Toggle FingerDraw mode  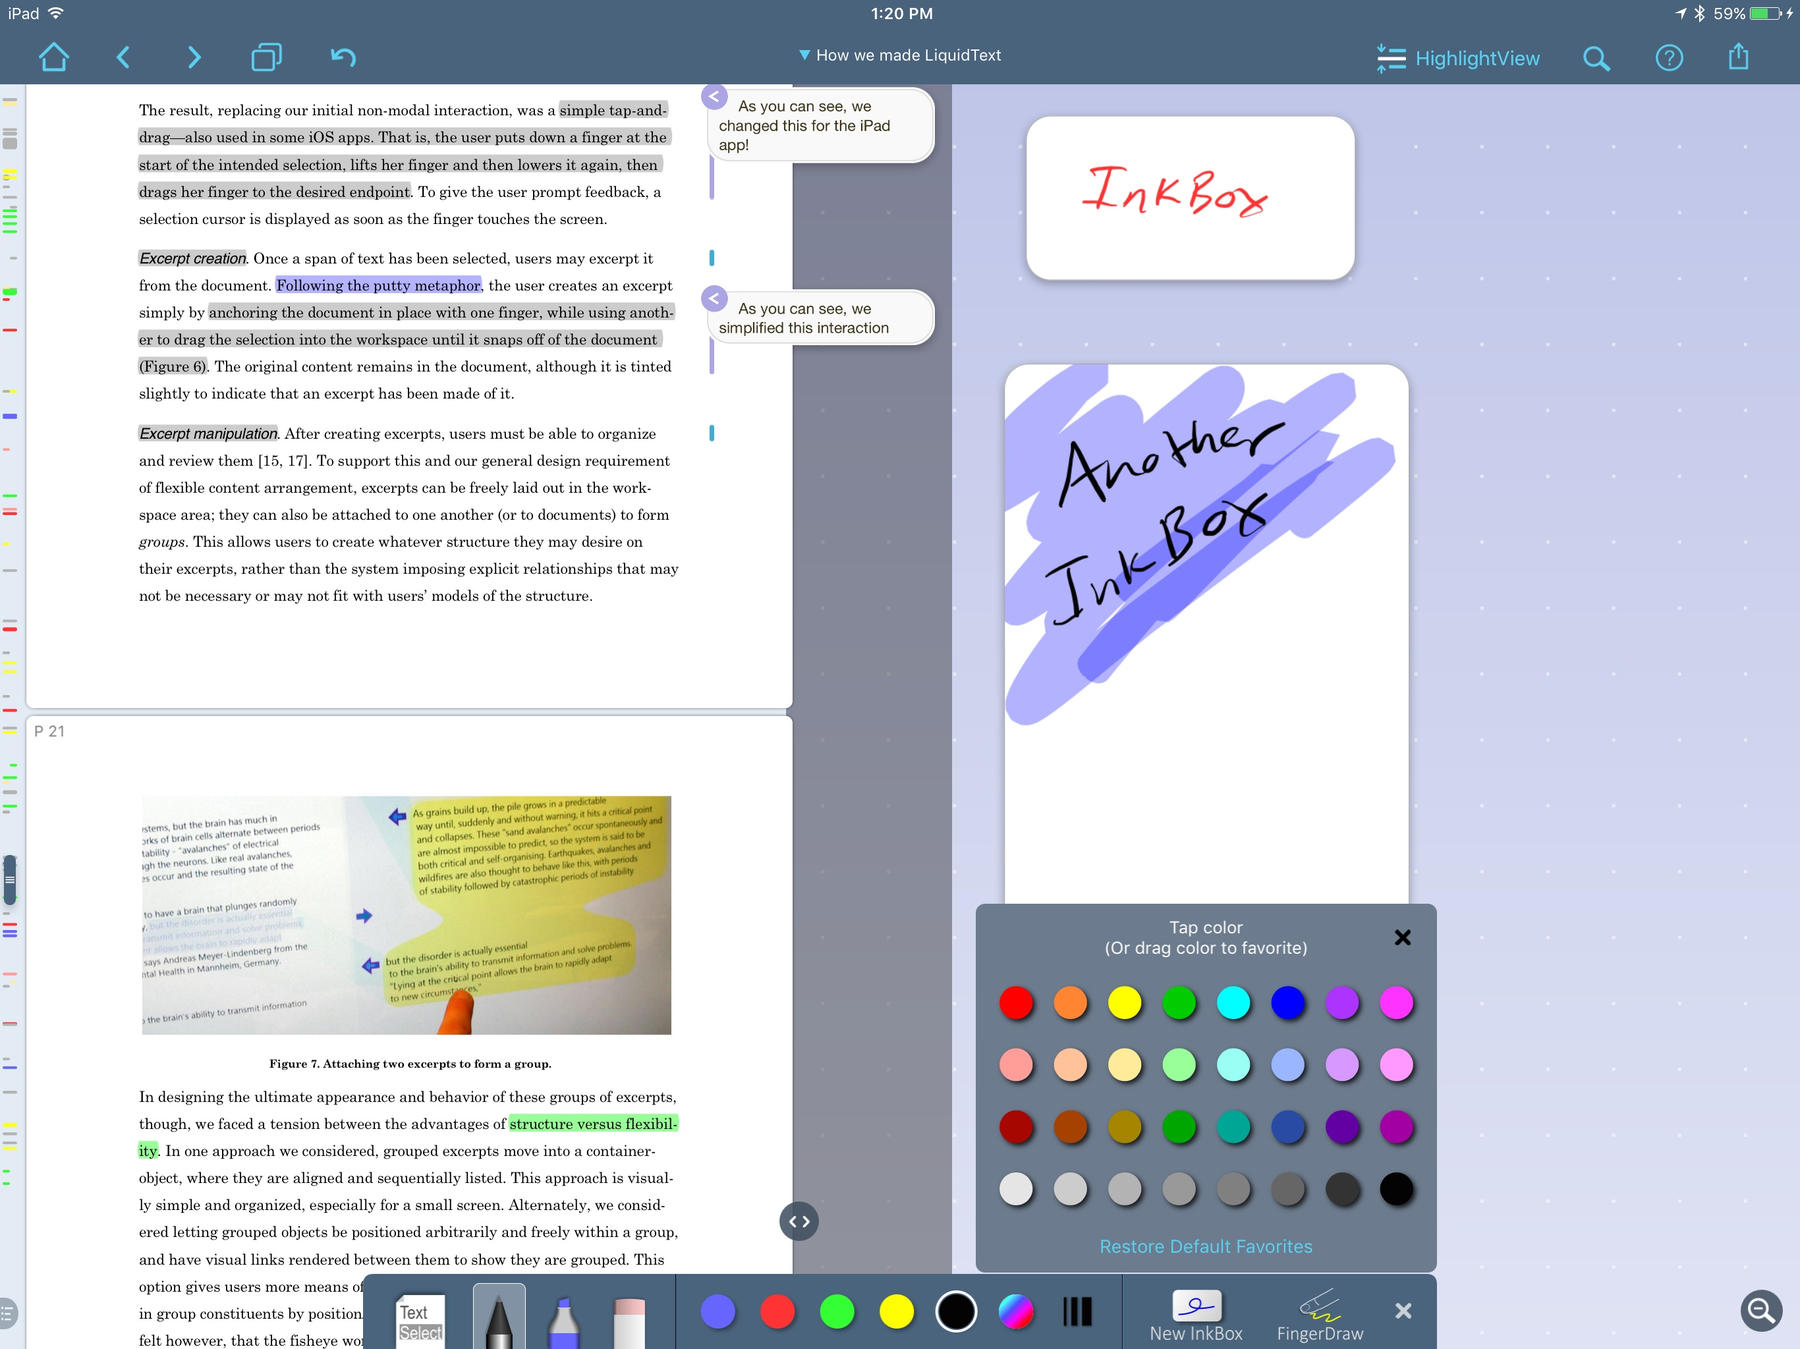(1320, 1315)
